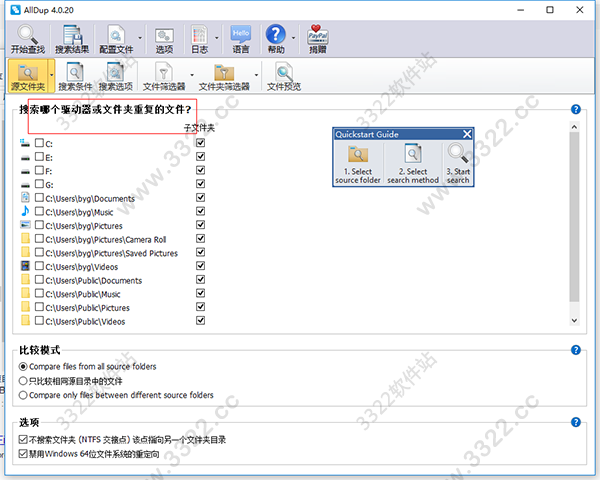Expand the 日志 dropdown arrow
This screenshot has height=480, width=600.
point(217,38)
